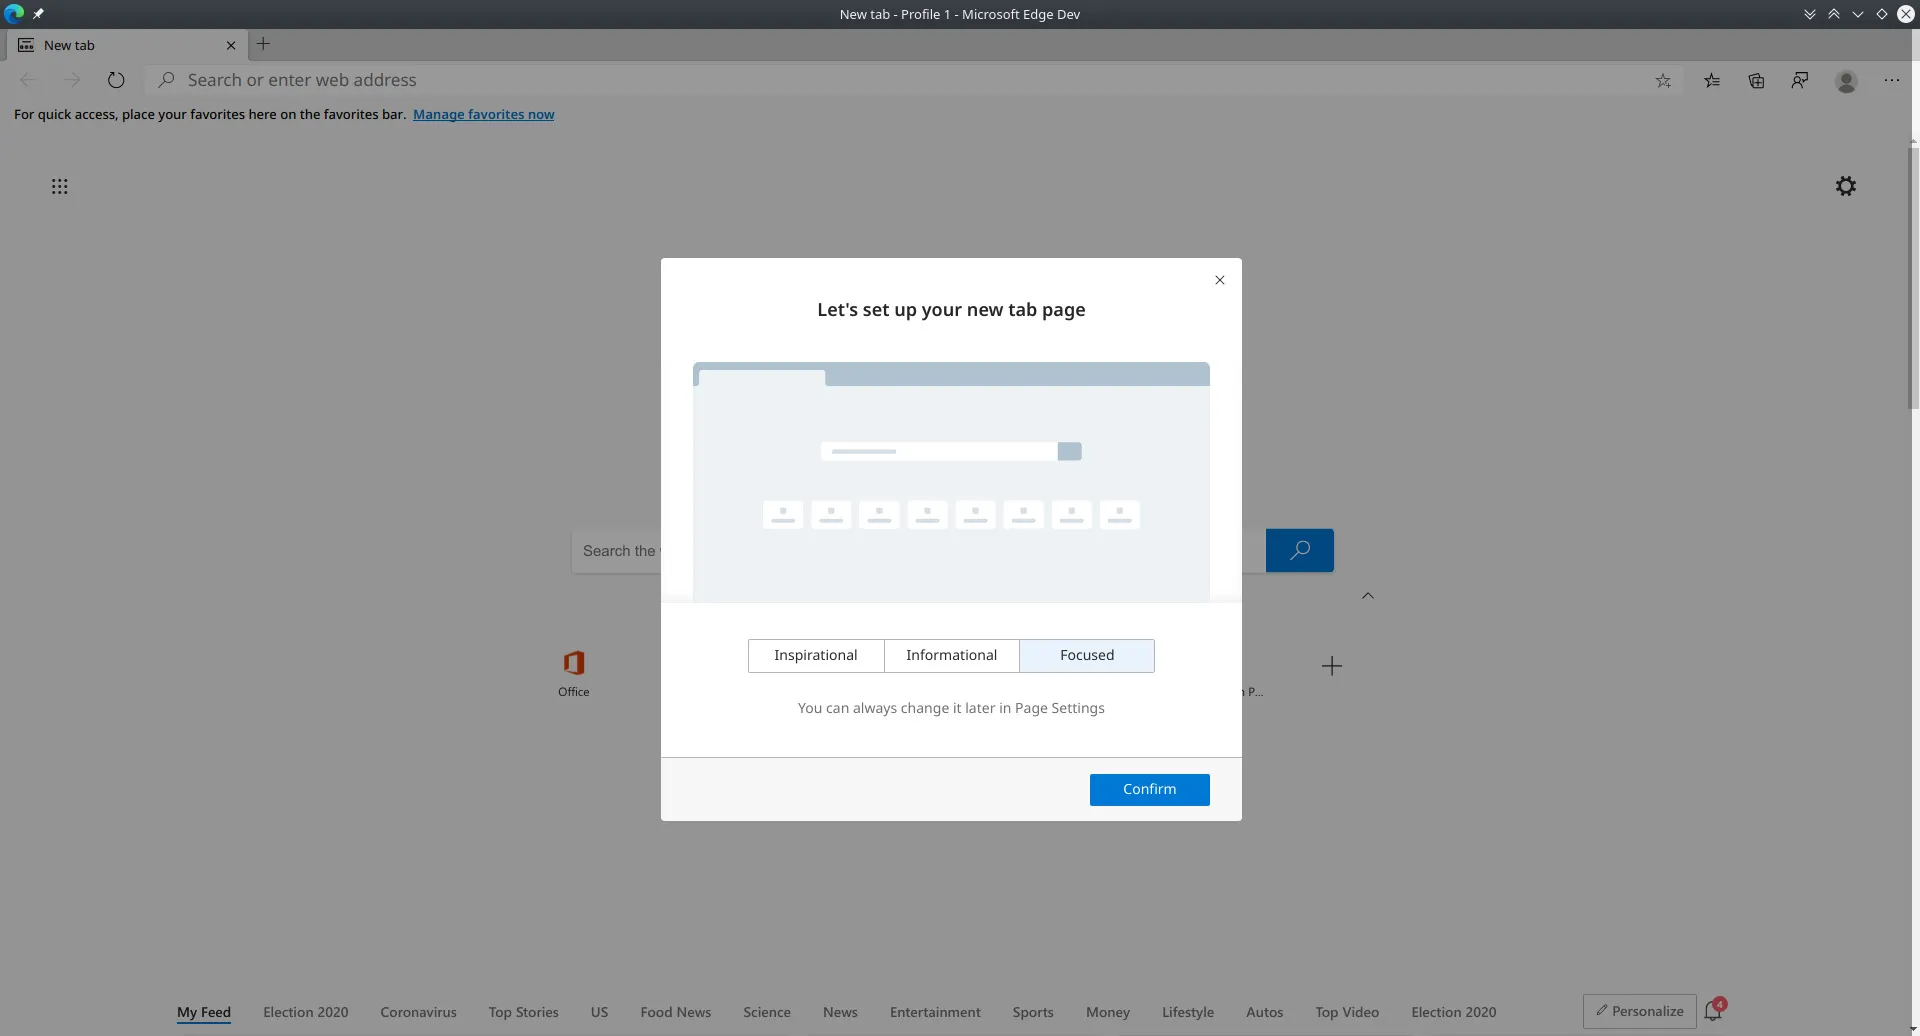Open page settings via the gear icon
Viewport: 1920px width, 1036px height.
[1845, 186]
